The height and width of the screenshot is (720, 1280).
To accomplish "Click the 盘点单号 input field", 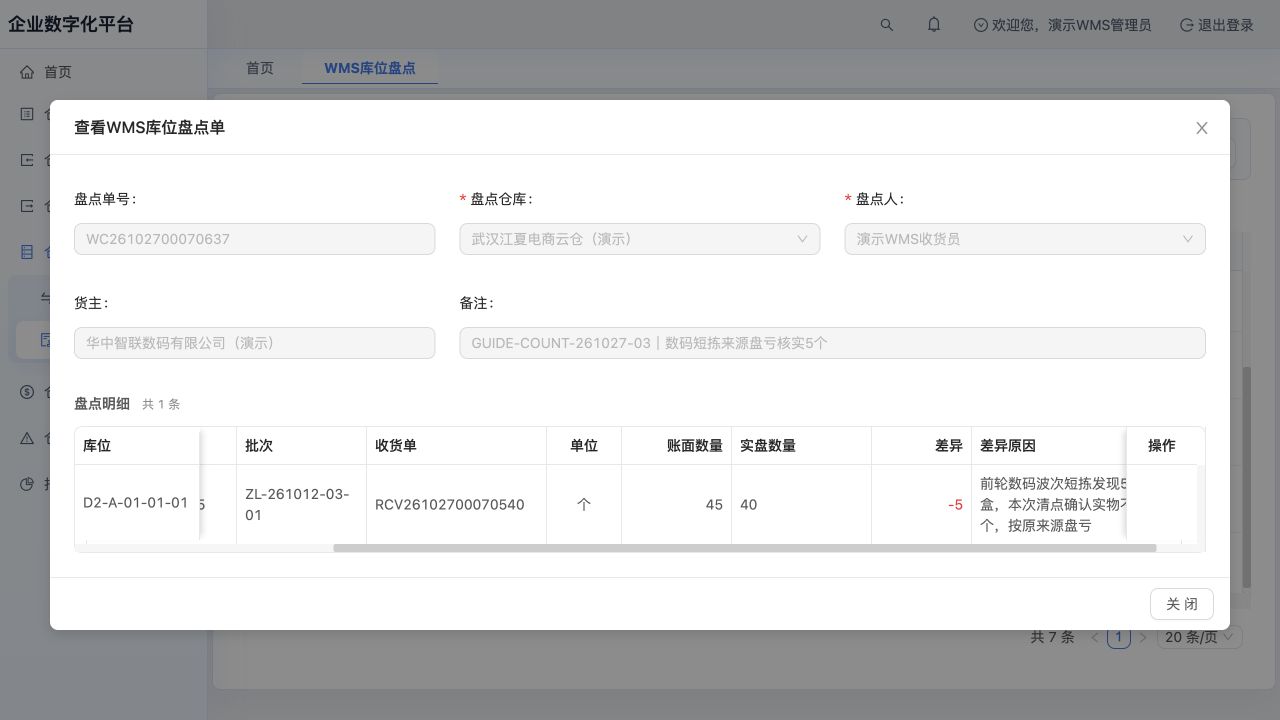I will click(255, 239).
